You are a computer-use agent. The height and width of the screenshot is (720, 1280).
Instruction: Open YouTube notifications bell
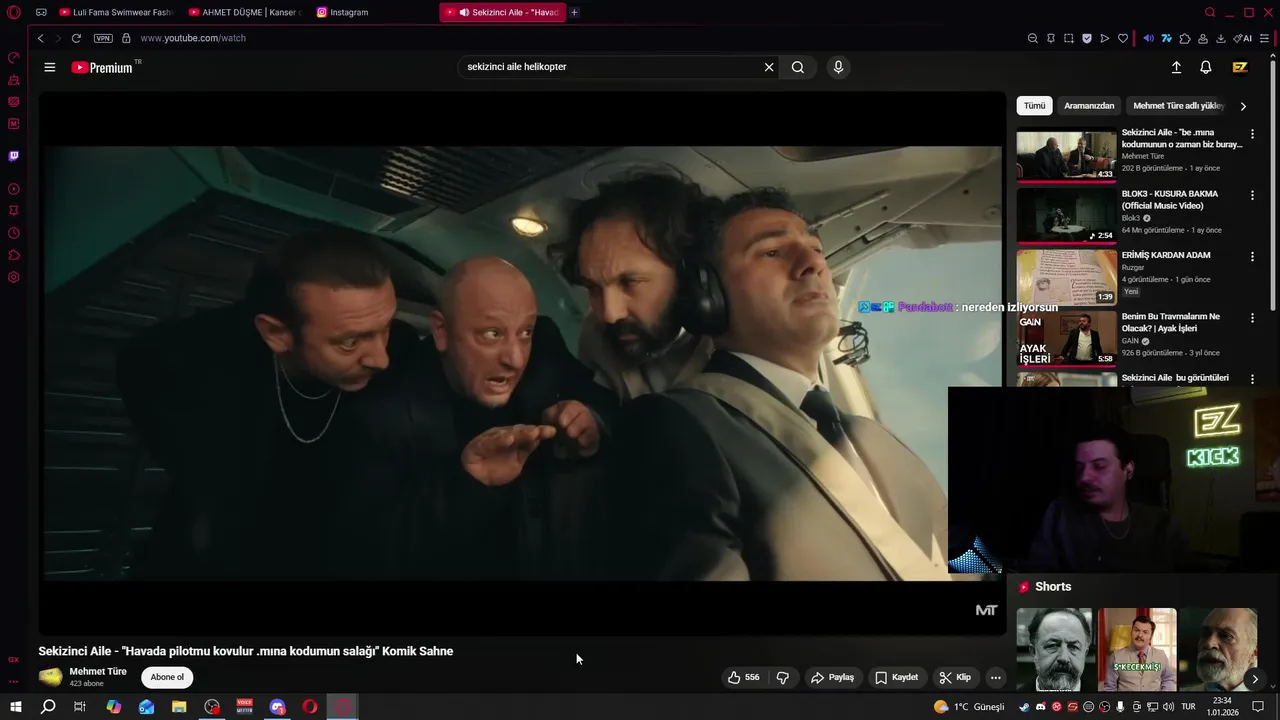(x=1206, y=67)
